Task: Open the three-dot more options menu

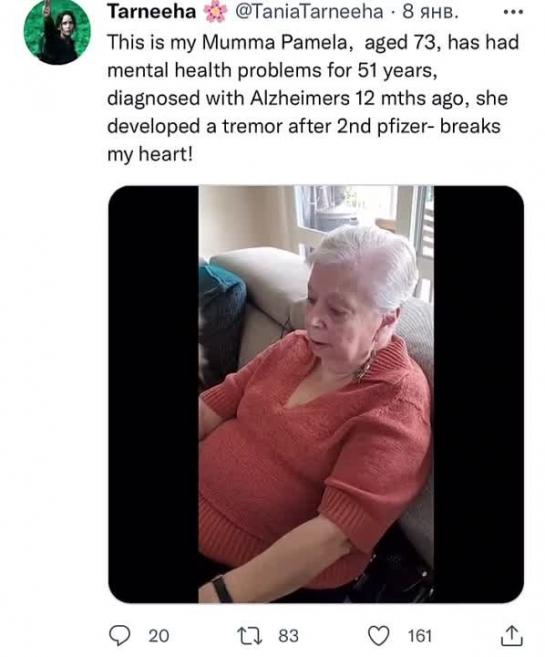Action: (513, 12)
